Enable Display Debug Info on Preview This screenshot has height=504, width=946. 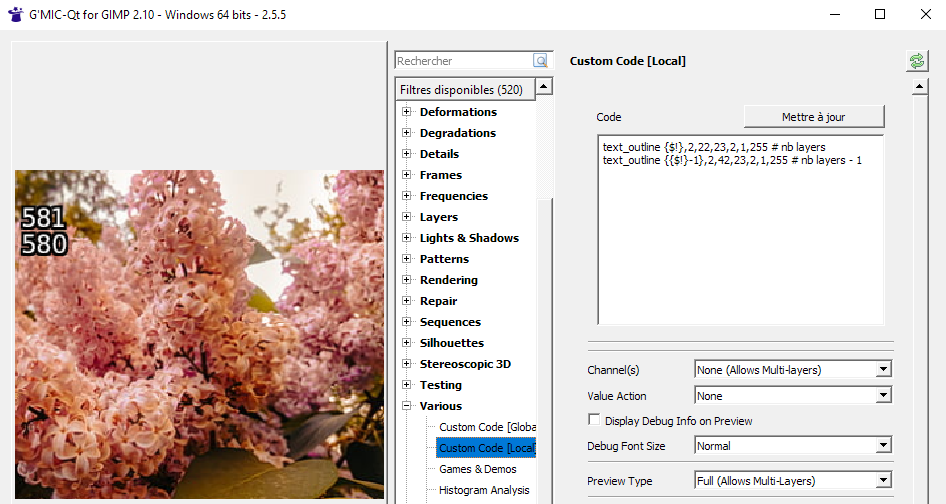click(x=595, y=421)
